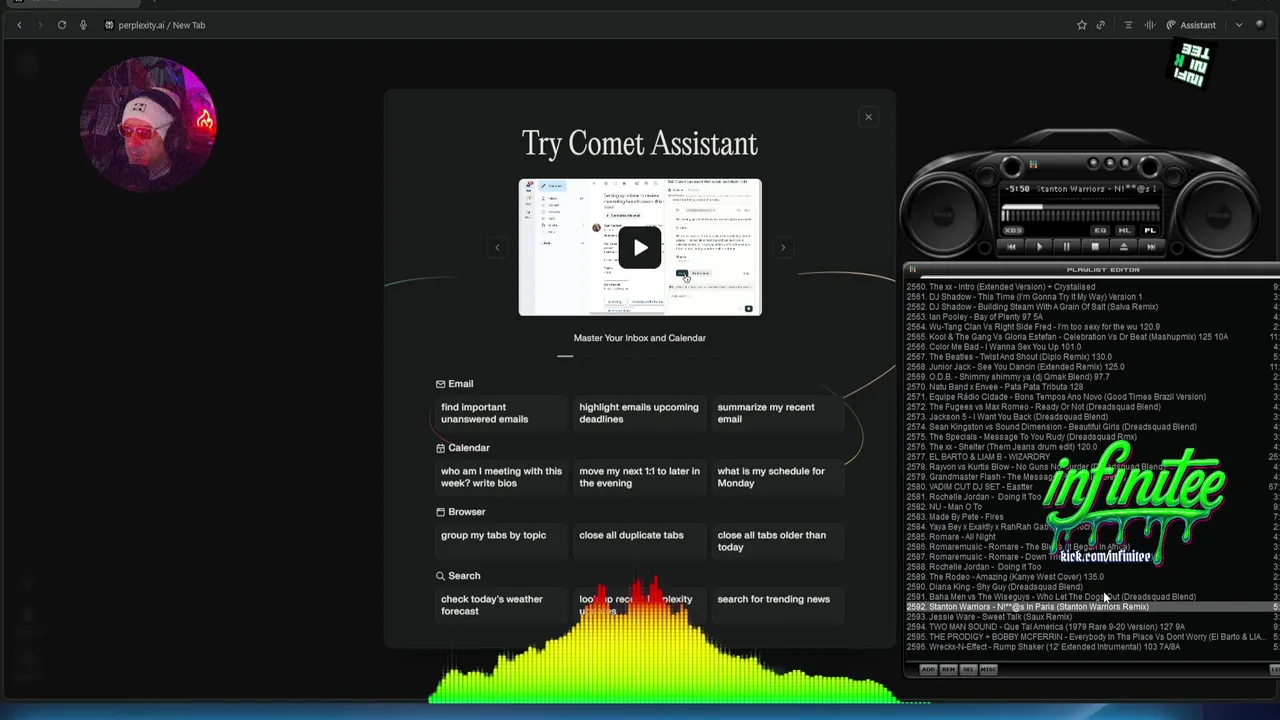Viewport: 1280px width, 720px height.
Task: Bookmark this page with the star icon
Action: tap(1081, 25)
